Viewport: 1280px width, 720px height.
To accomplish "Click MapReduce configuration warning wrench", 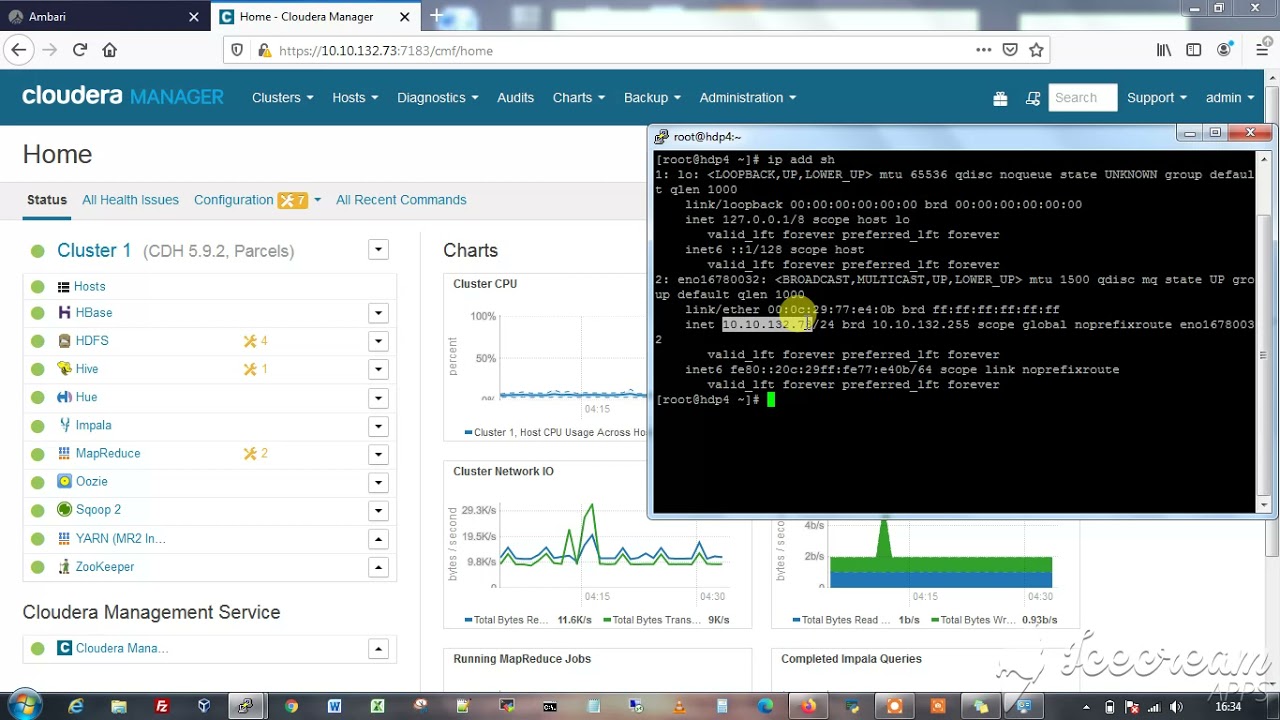I will pyautogui.click(x=250, y=453).
